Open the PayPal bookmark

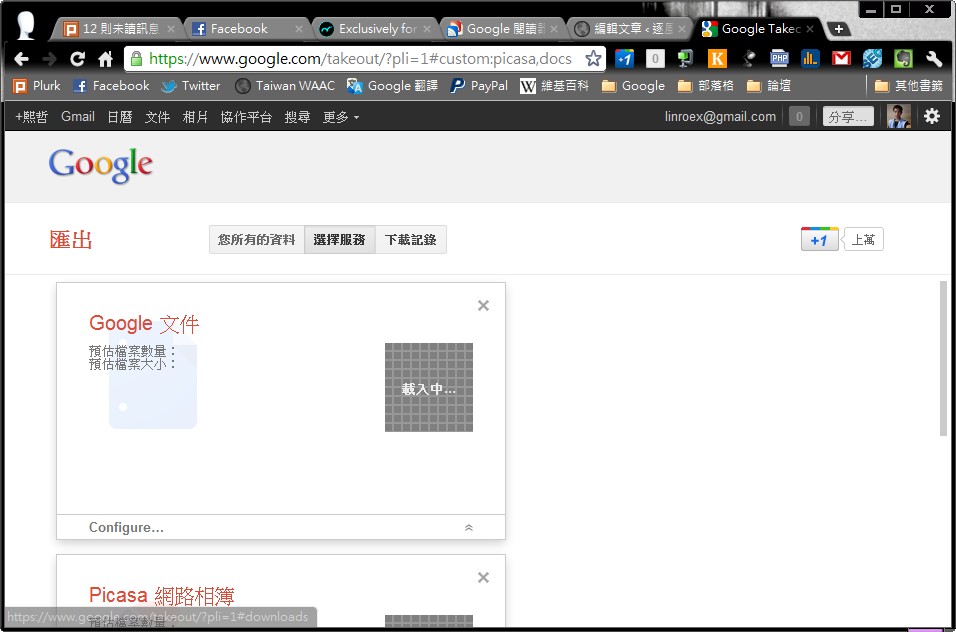coord(479,86)
